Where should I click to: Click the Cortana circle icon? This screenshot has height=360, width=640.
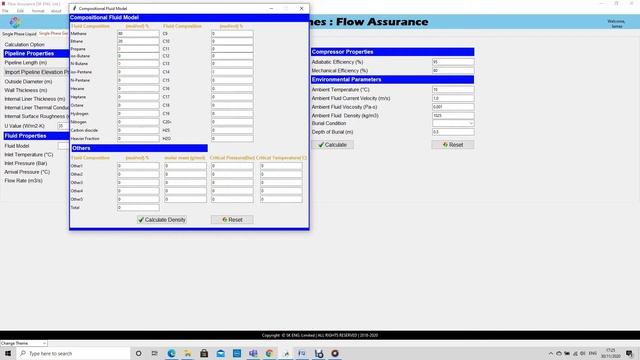139,353
